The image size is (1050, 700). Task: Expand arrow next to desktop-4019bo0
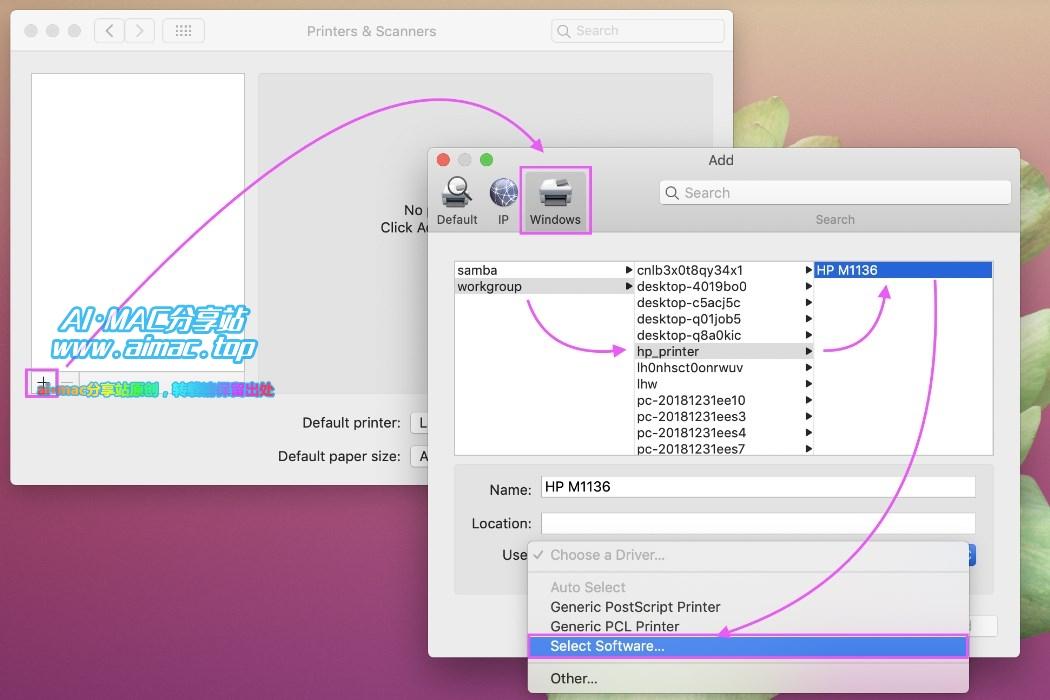(808, 287)
